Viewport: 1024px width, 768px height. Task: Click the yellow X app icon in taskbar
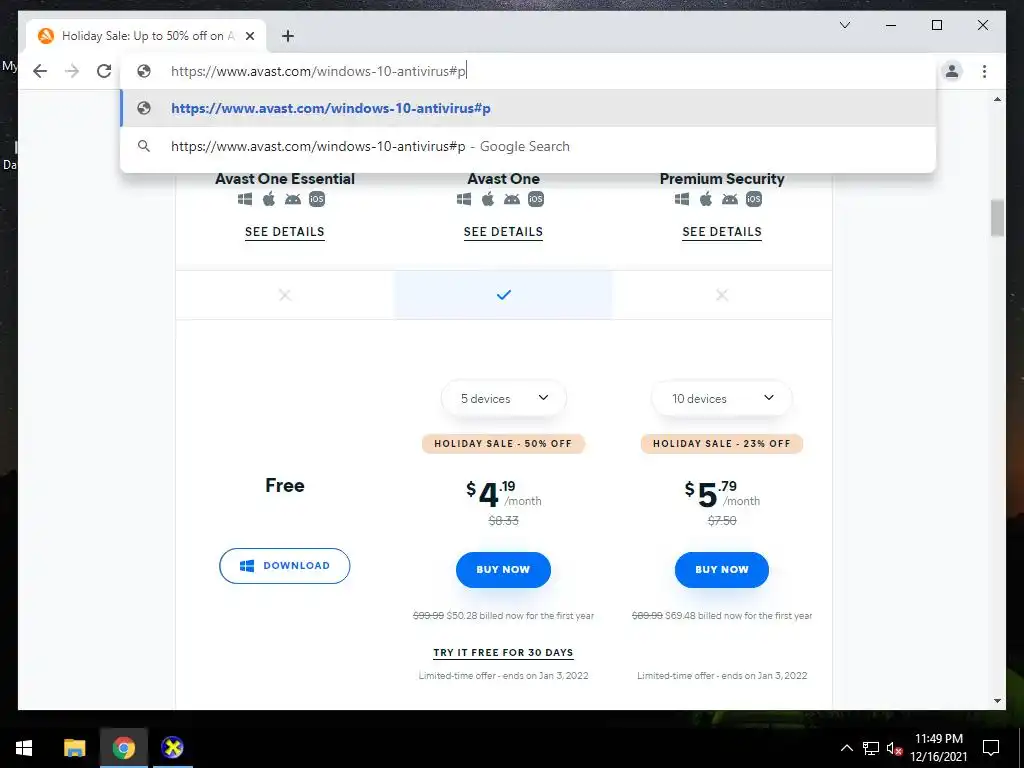click(172, 748)
